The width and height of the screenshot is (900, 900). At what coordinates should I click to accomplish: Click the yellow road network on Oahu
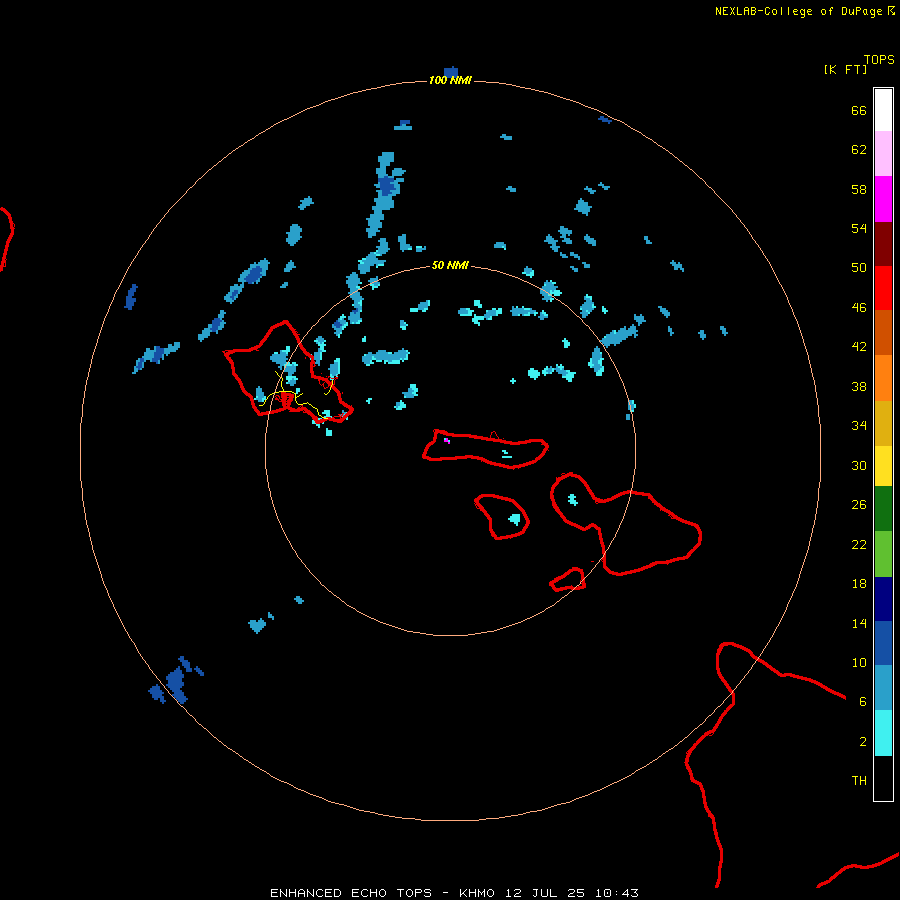296,395
